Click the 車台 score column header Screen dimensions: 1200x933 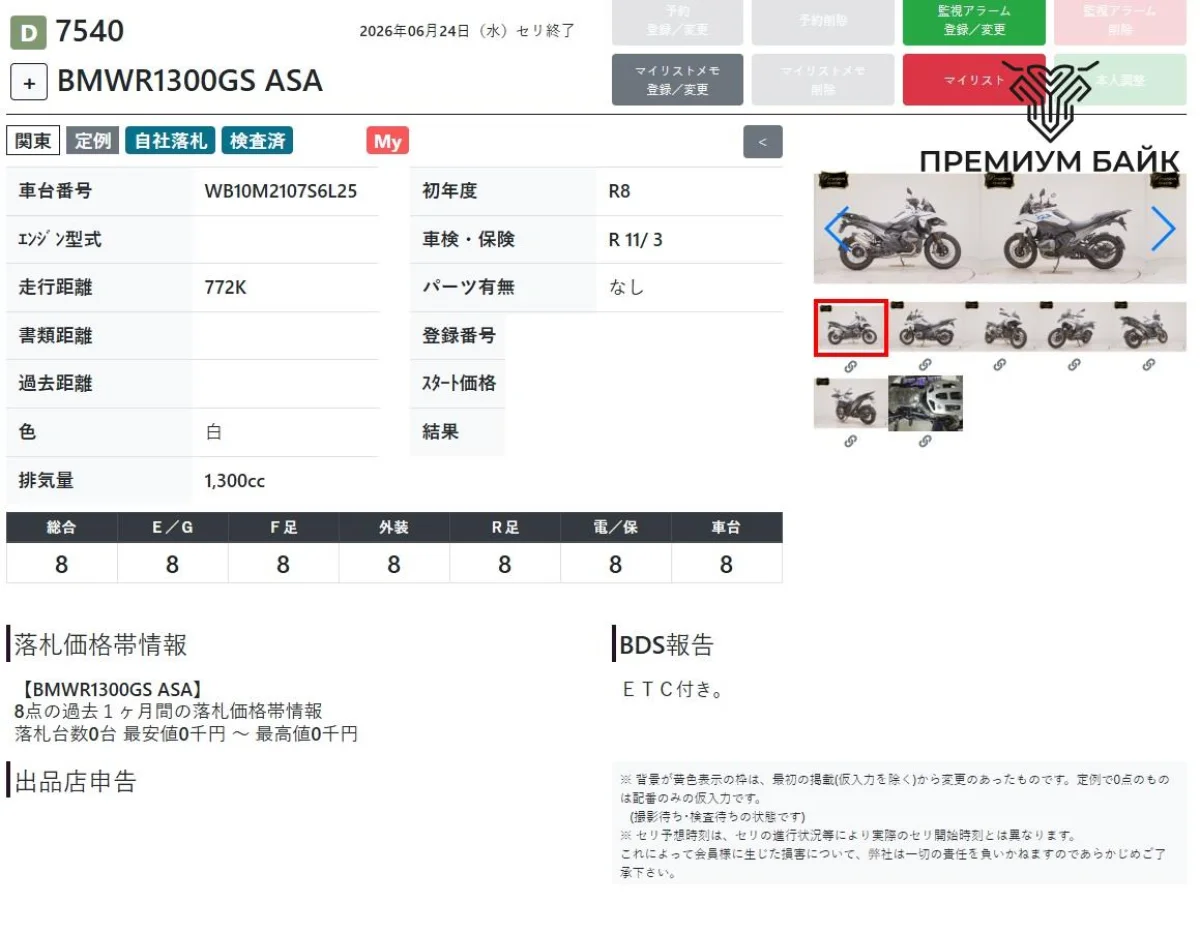tap(727, 527)
